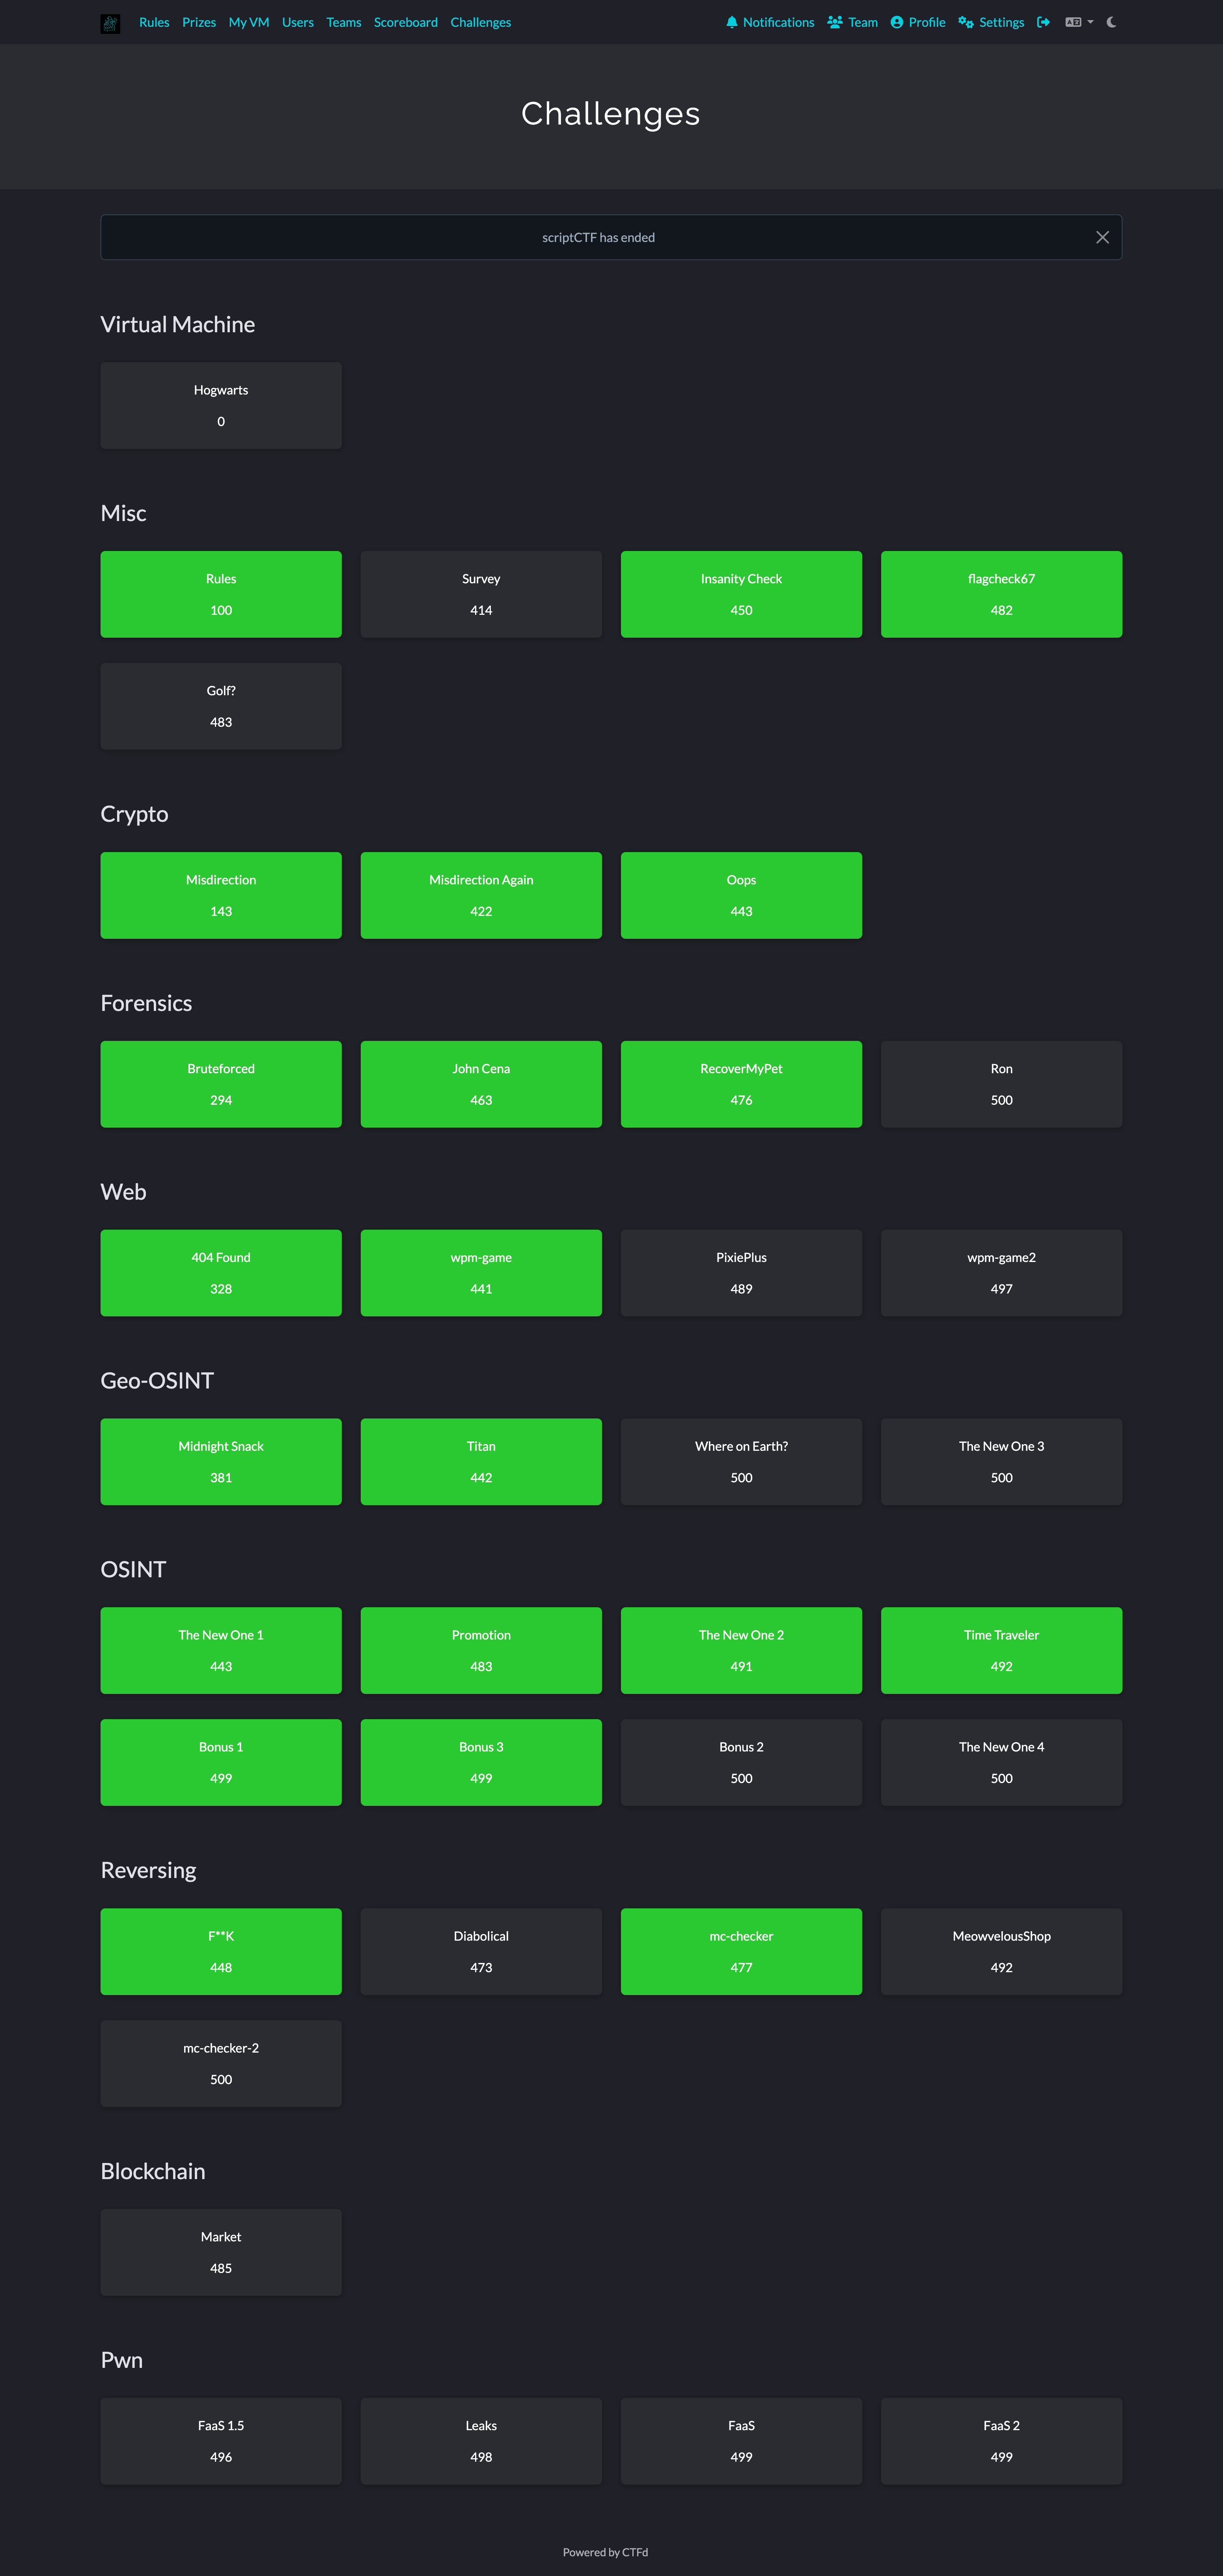1223x2576 pixels.
Task: Open the Bonus 3 challenge
Action: tap(481, 1763)
